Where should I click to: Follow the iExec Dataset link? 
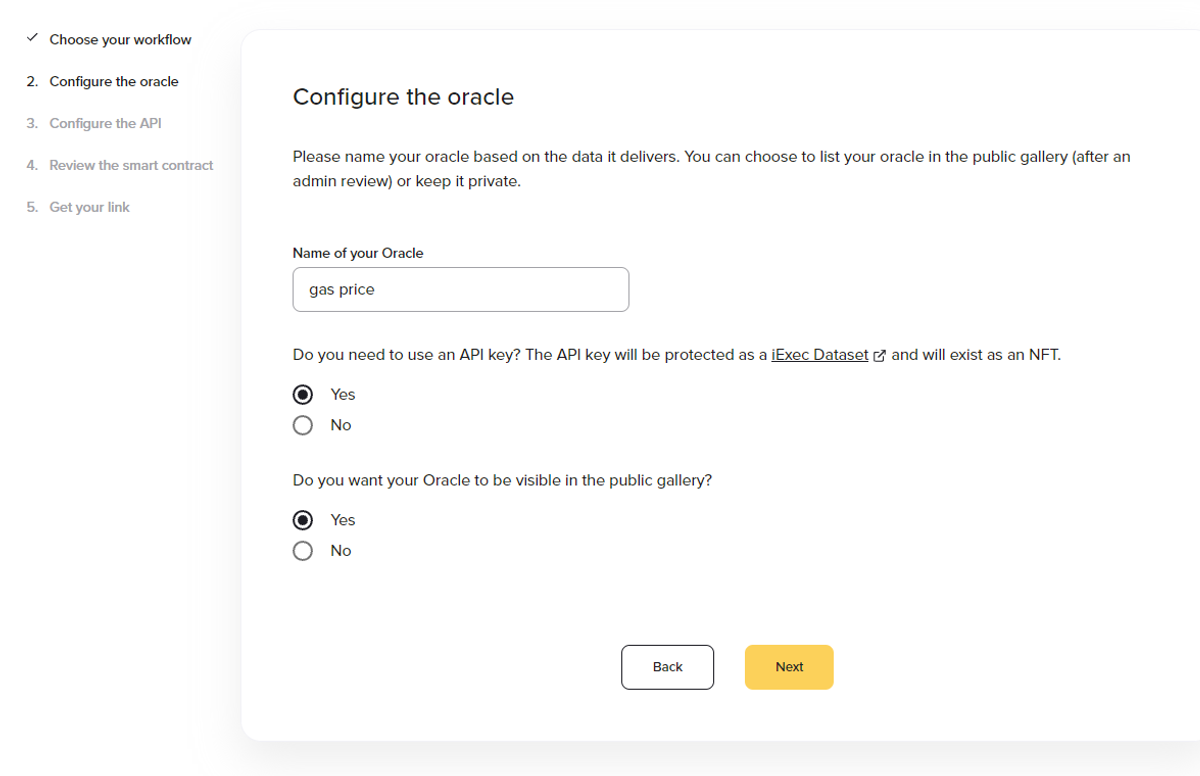(820, 355)
